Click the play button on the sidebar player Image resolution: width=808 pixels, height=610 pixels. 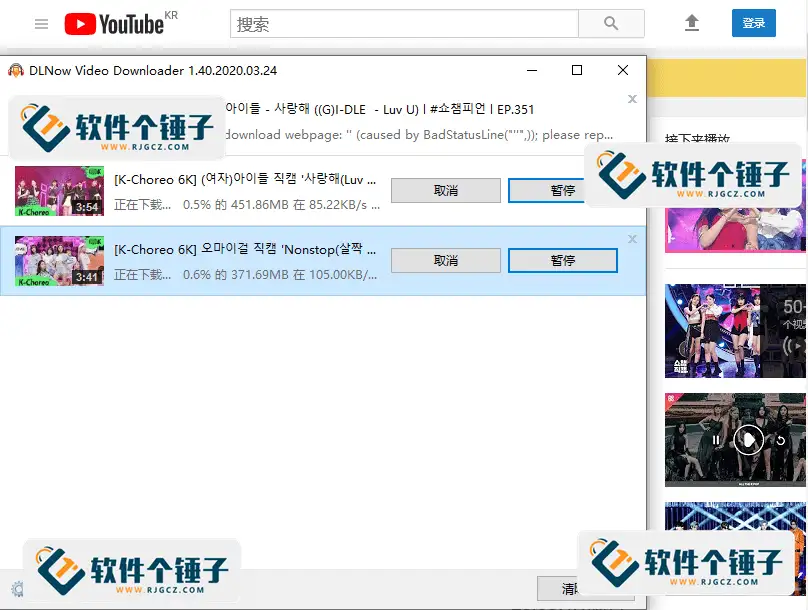click(x=748, y=440)
